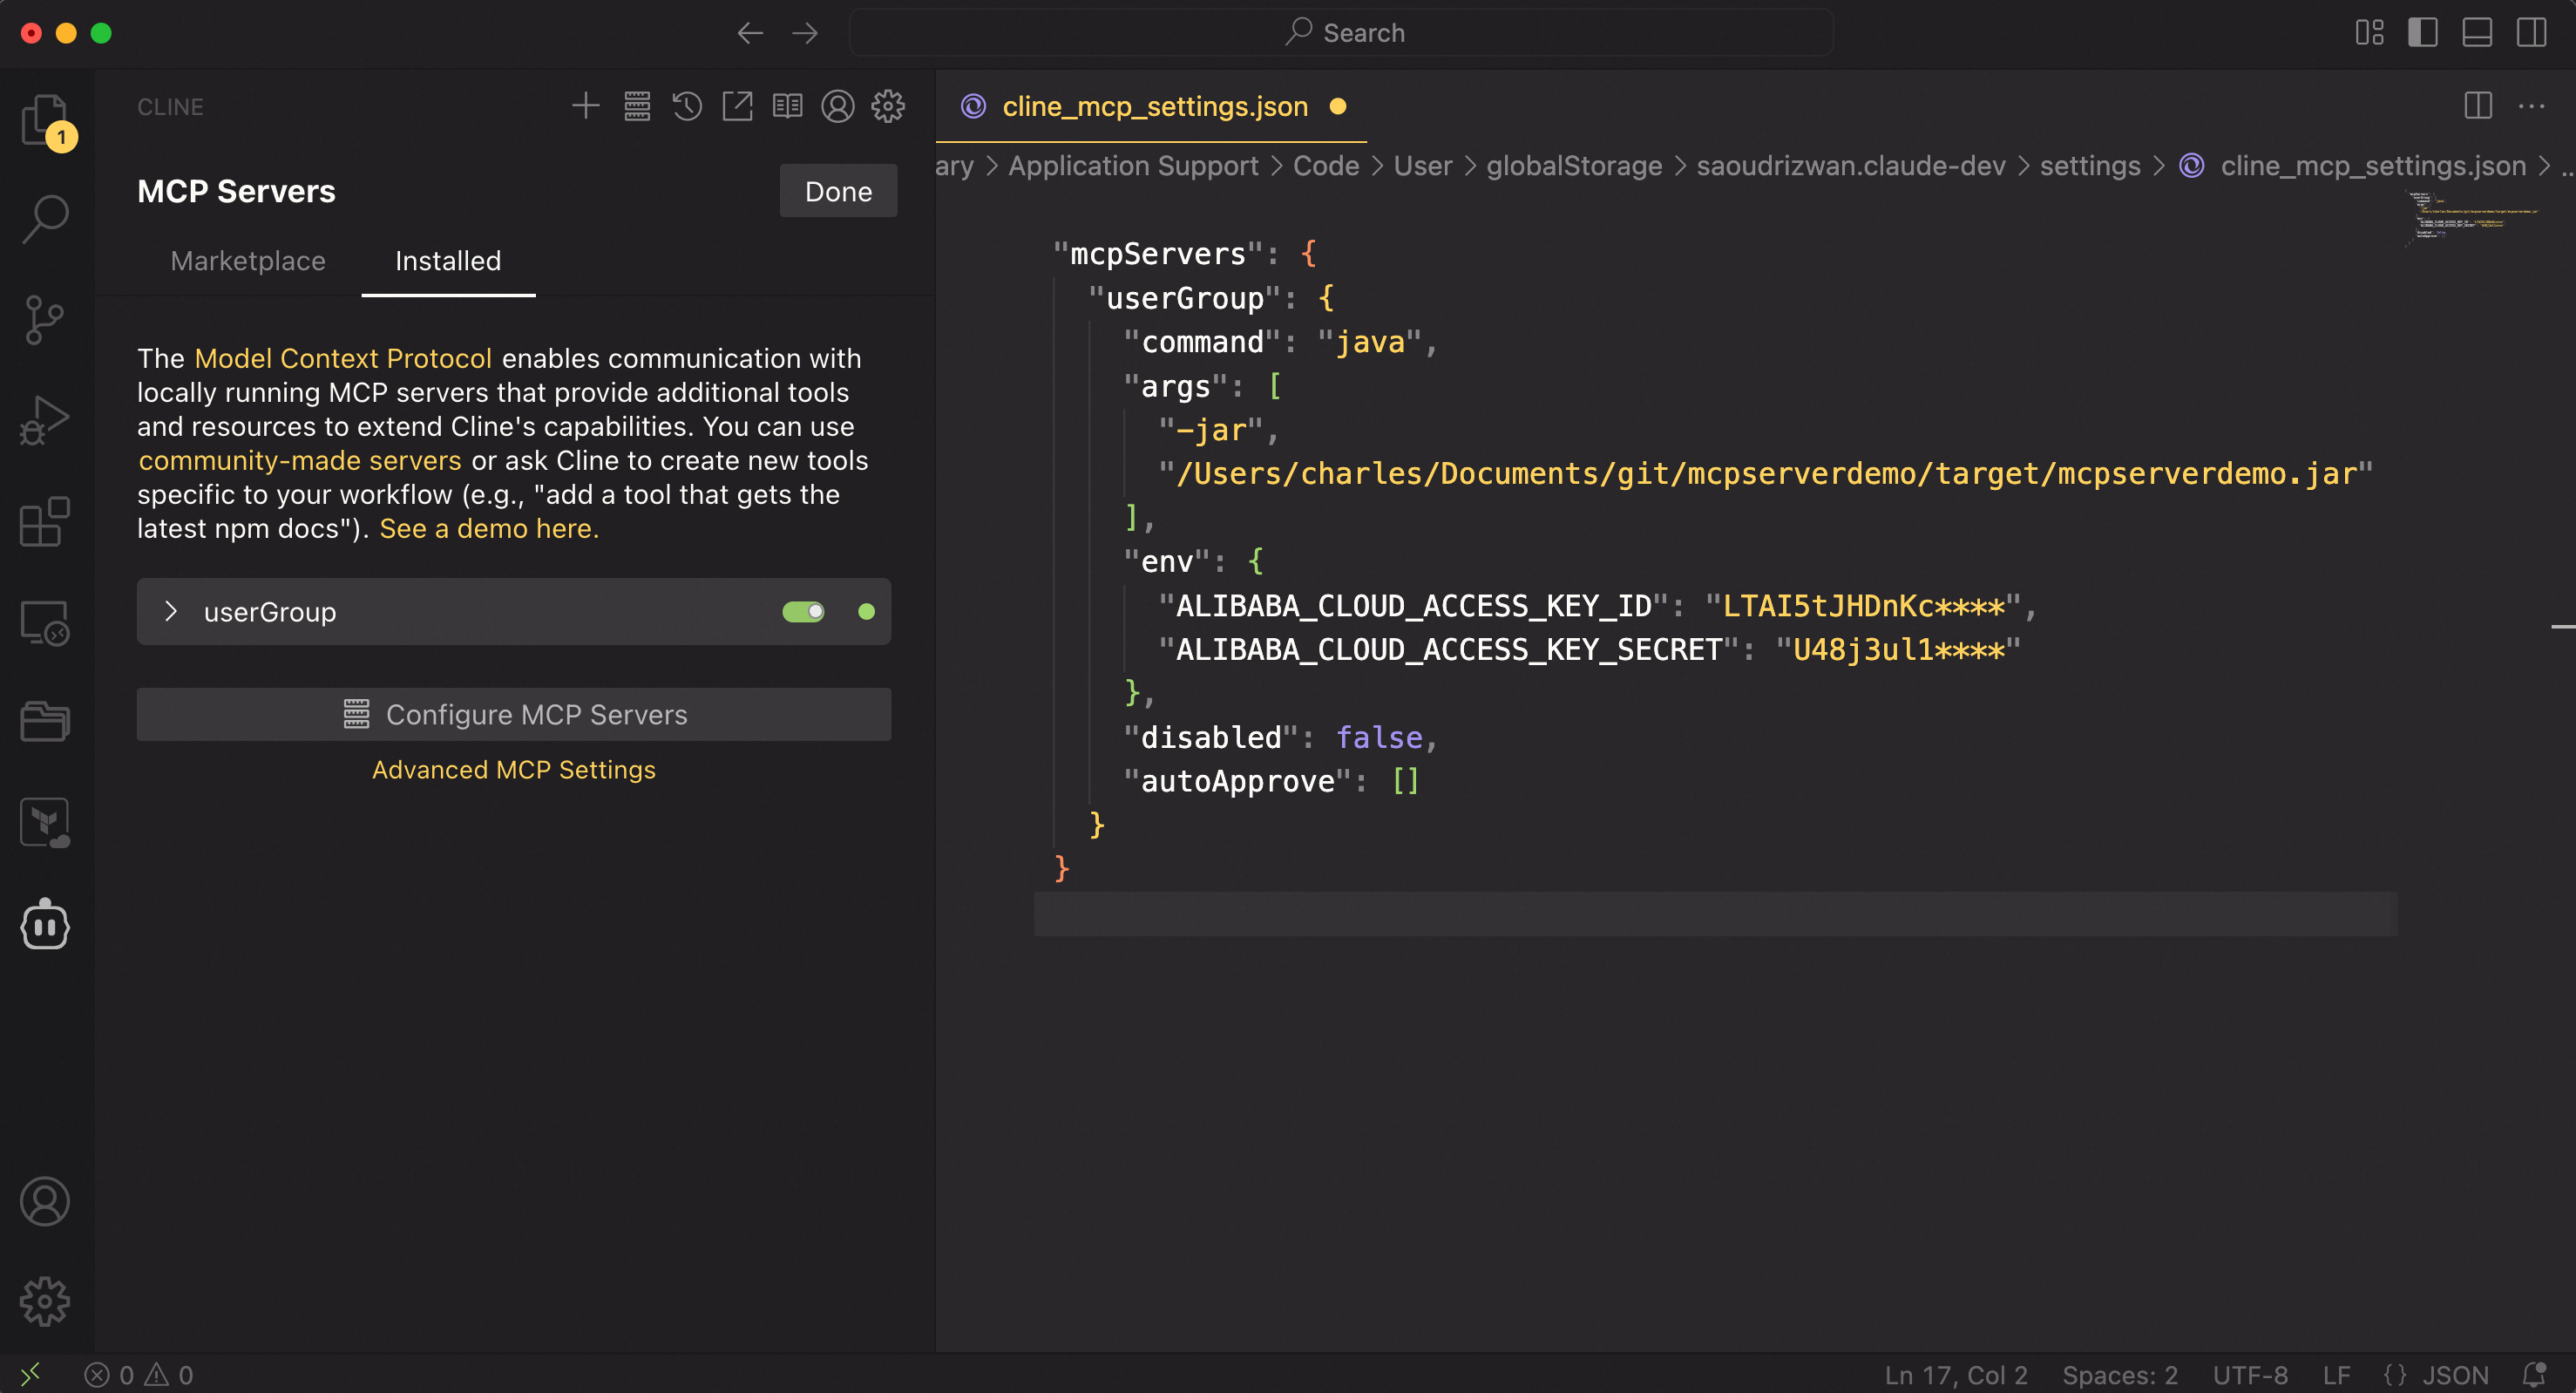
Task: Open cline_mcp_settings.json breadcrumb dropdown
Action: (x=2373, y=166)
